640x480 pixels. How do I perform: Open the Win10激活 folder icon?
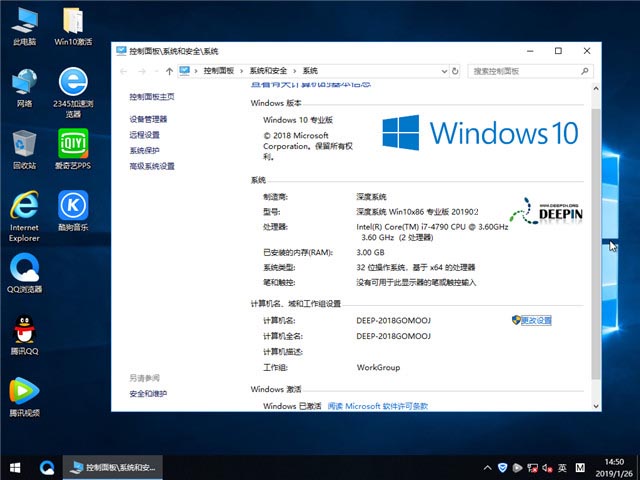tap(73, 26)
